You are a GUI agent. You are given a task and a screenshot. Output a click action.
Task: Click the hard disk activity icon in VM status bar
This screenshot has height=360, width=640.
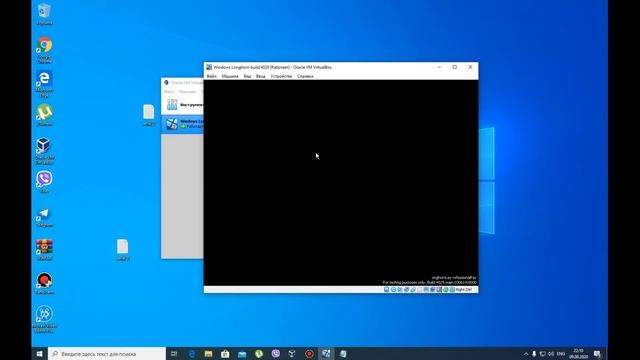[x=387, y=289]
